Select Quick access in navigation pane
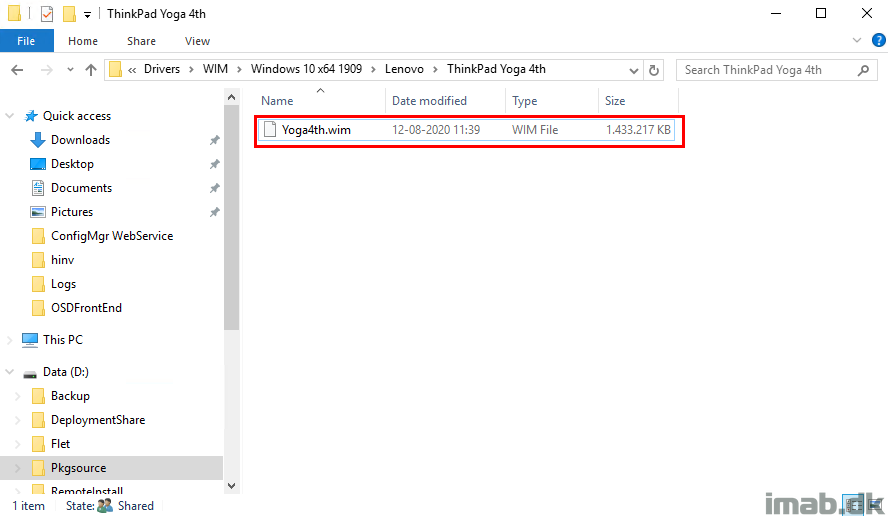The height and width of the screenshot is (516, 888). 77,116
